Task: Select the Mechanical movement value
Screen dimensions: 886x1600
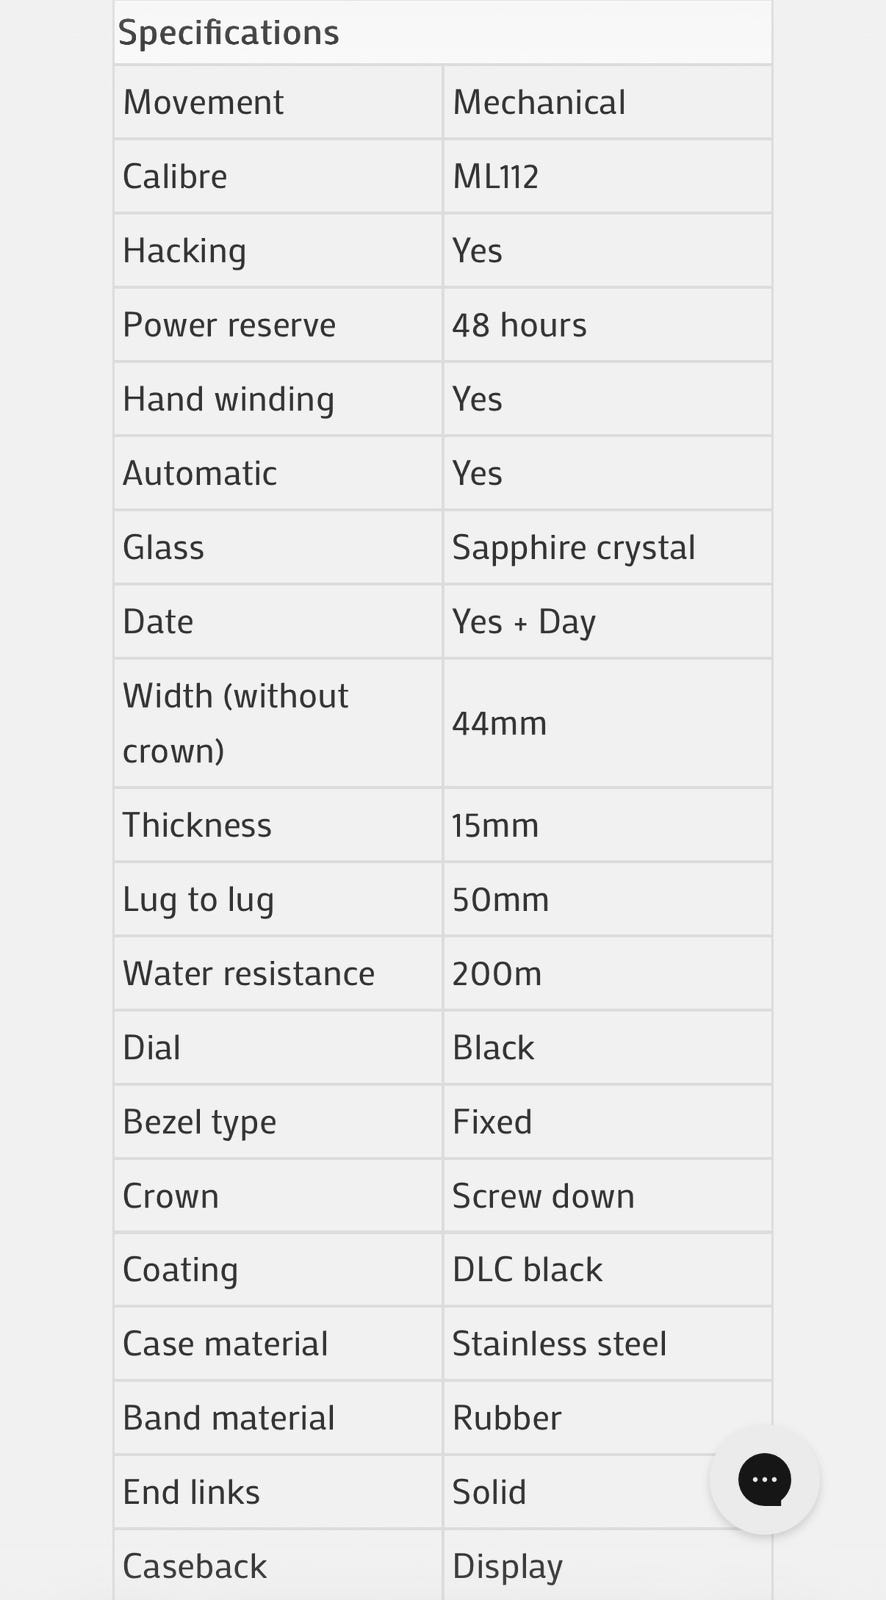Action: [539, 102]
